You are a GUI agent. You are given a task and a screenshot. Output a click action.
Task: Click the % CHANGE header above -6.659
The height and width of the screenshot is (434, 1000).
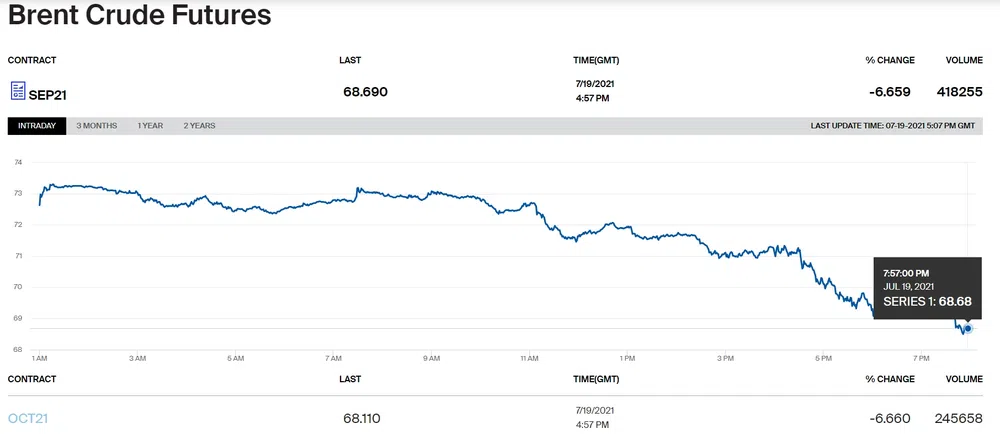pyautogui.click(x=890, y=61)
